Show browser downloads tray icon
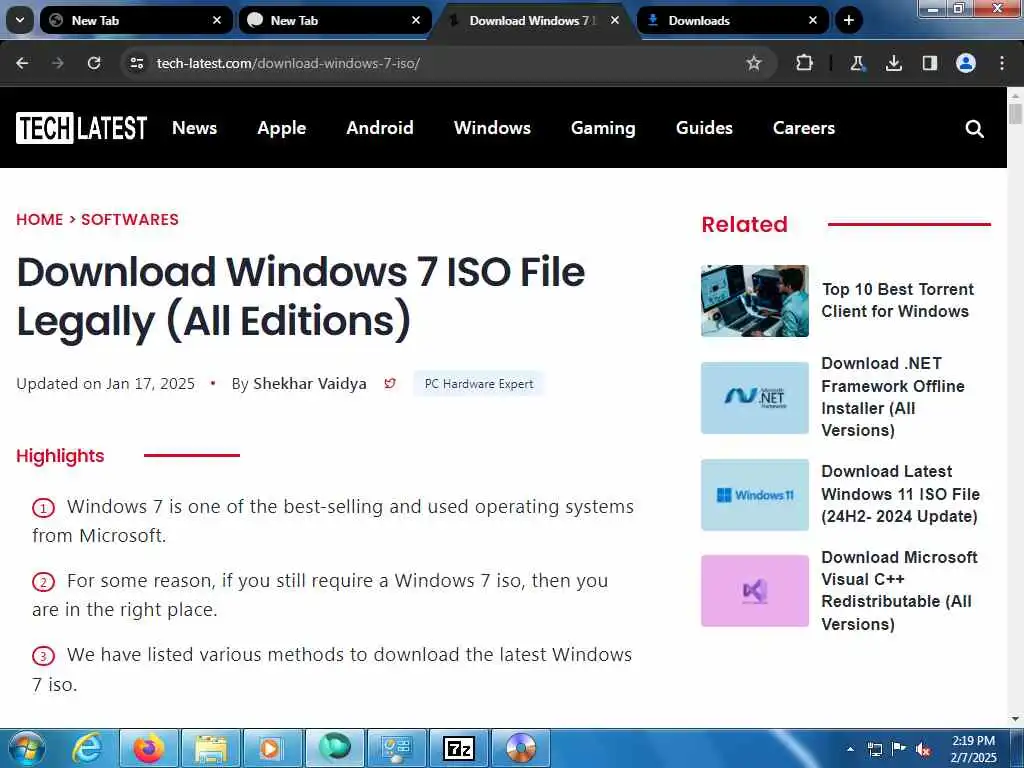The width and height of the screenshot is (1024, 768). click(x=894, y=63)
